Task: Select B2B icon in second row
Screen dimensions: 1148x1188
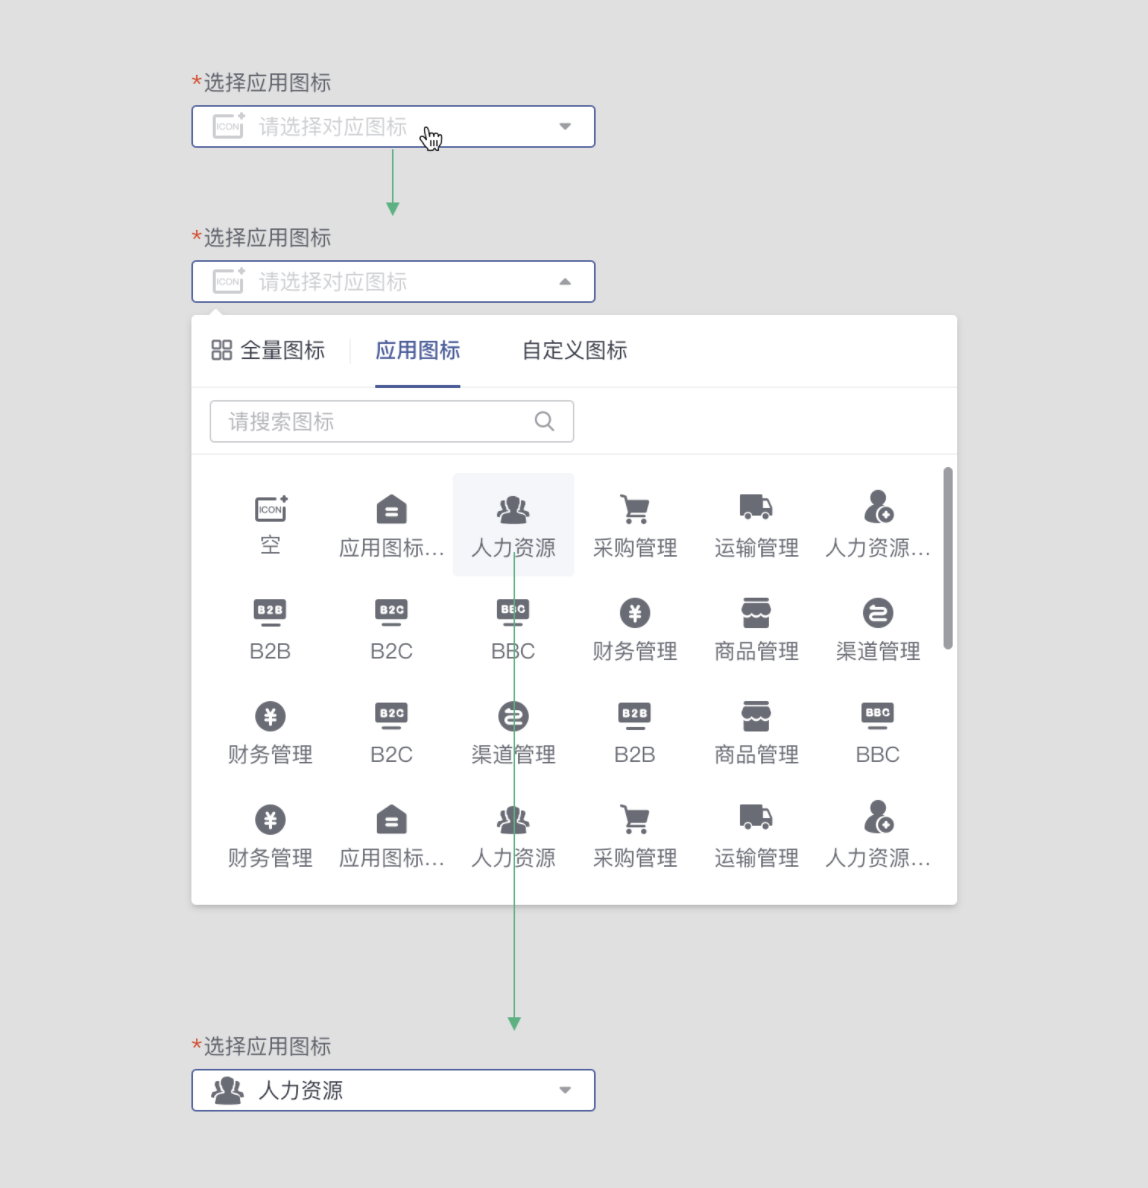Action: (x=271, y=628)
